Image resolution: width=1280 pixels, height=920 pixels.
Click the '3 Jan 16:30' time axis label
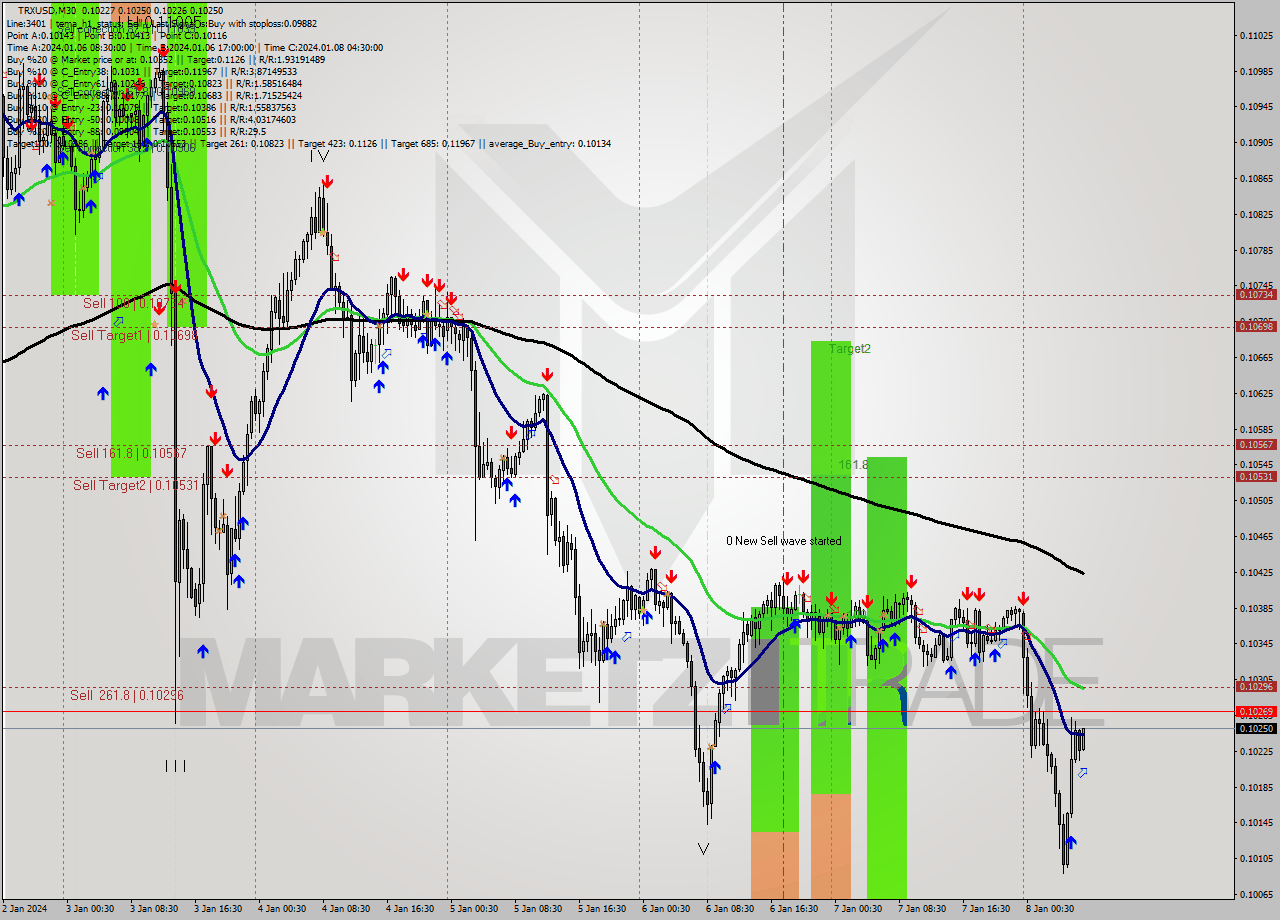[217, 909]
